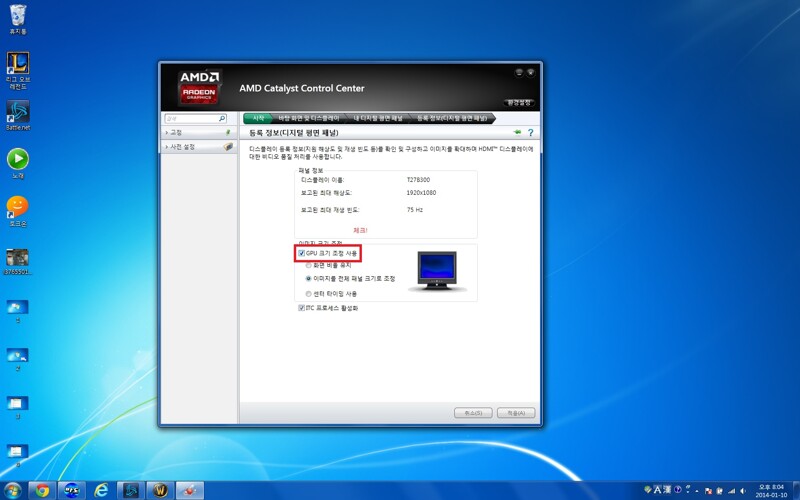Click the max refresh rate '75 Hz'
This screenshot has width=800, height=500.
click(415, 210)
